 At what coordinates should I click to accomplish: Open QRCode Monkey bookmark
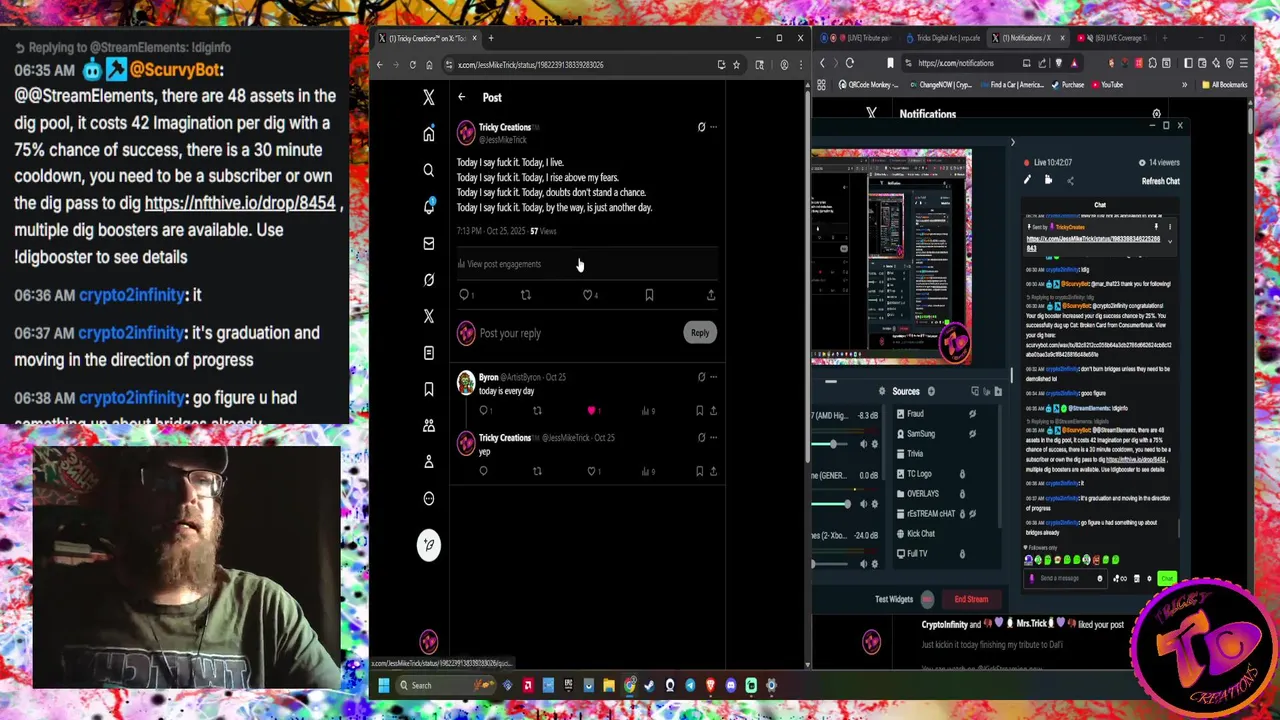(867, 85)
